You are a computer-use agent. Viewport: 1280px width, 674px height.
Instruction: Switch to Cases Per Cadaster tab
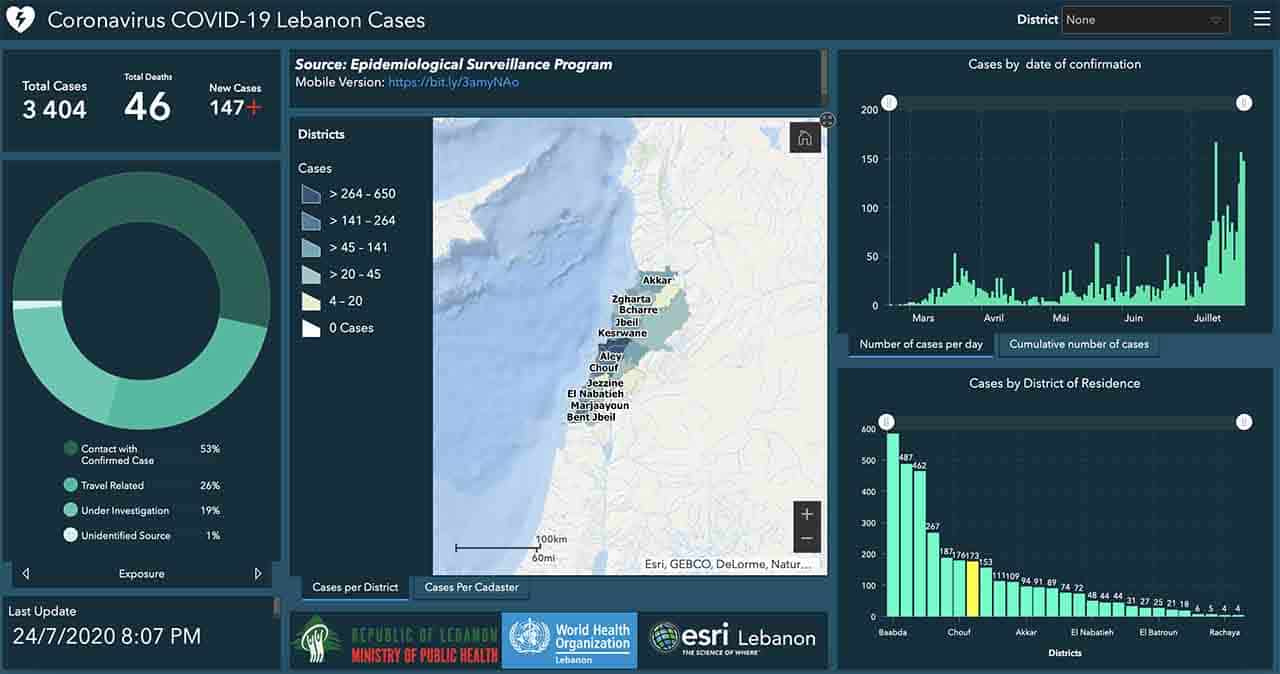tap(471, 588)
